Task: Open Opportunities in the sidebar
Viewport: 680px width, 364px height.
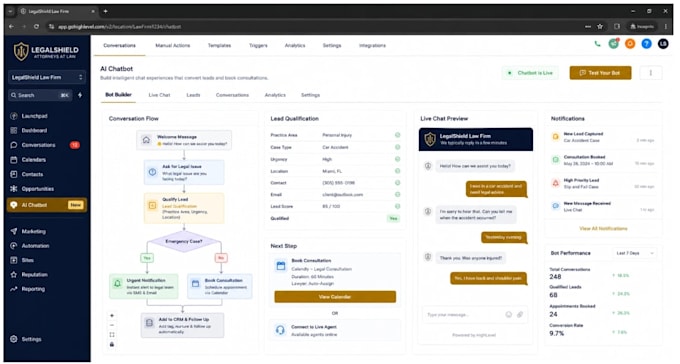Action: (32, 189)
